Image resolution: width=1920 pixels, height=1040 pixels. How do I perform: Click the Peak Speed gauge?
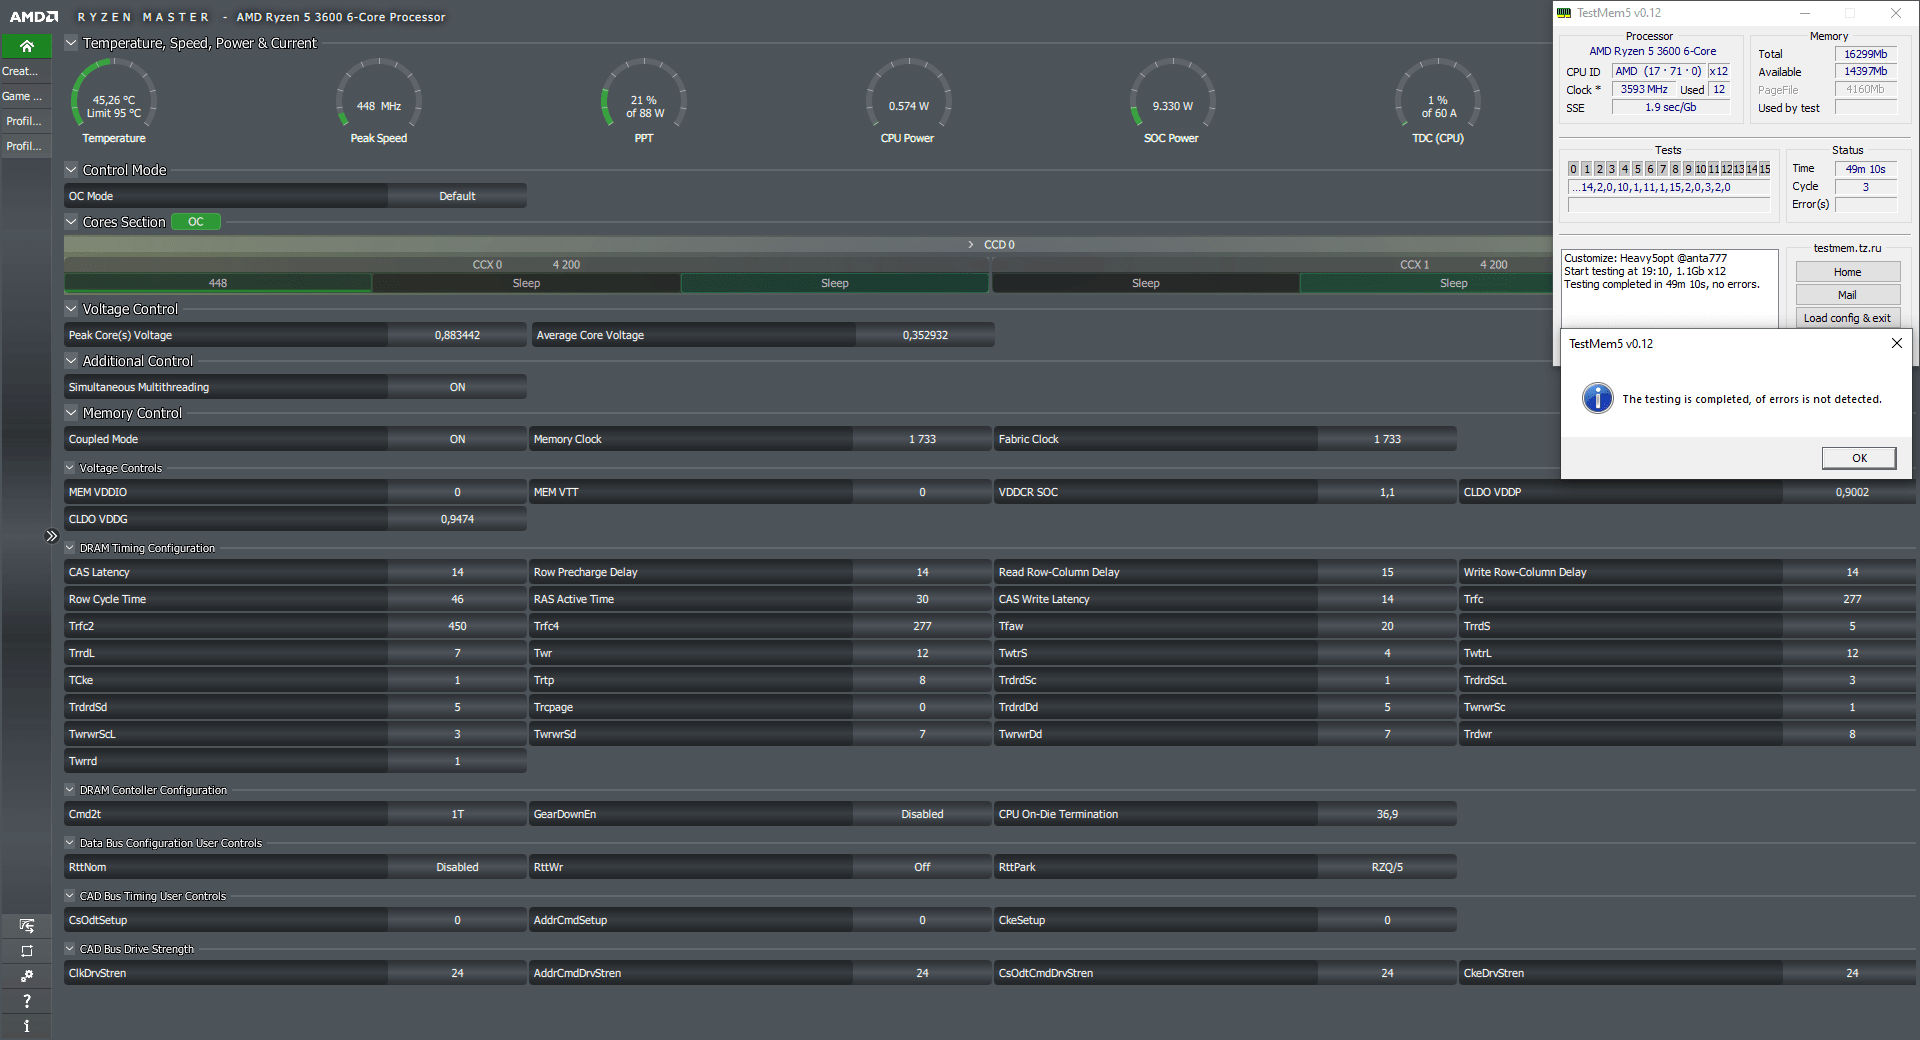pos(379,100)
